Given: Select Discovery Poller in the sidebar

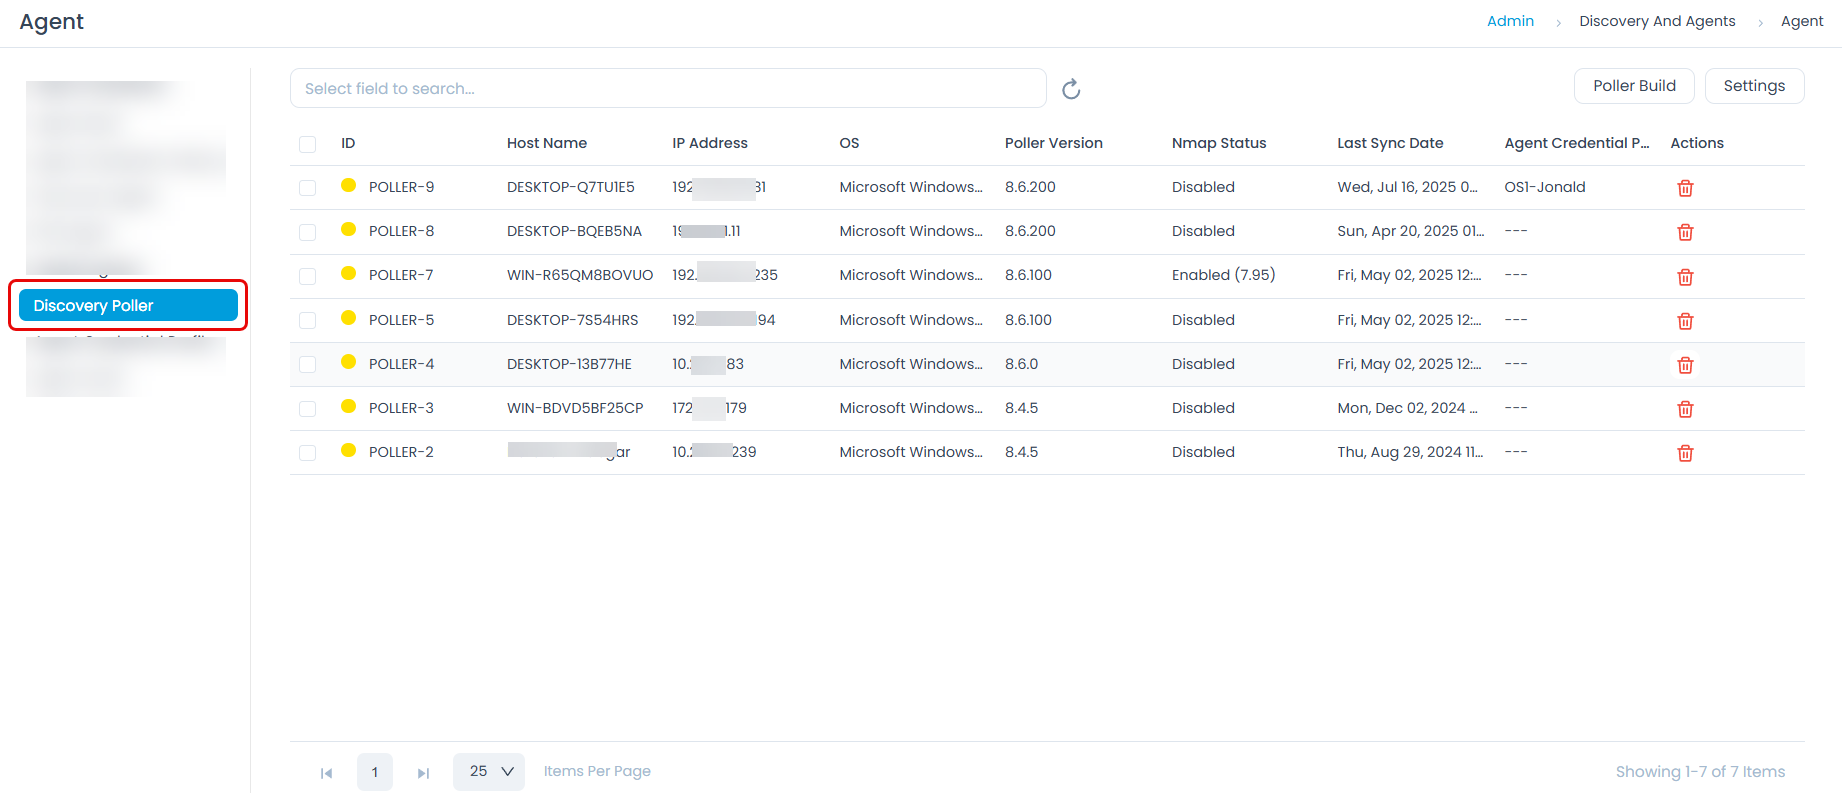Looking at the screenshot, I should pos(128,306).
